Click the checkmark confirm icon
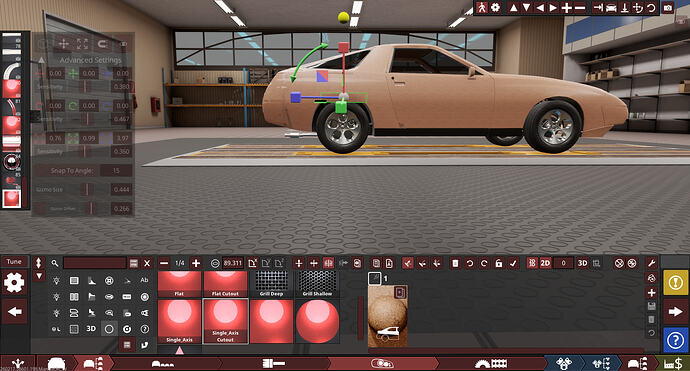 click(x=513, y=263)
